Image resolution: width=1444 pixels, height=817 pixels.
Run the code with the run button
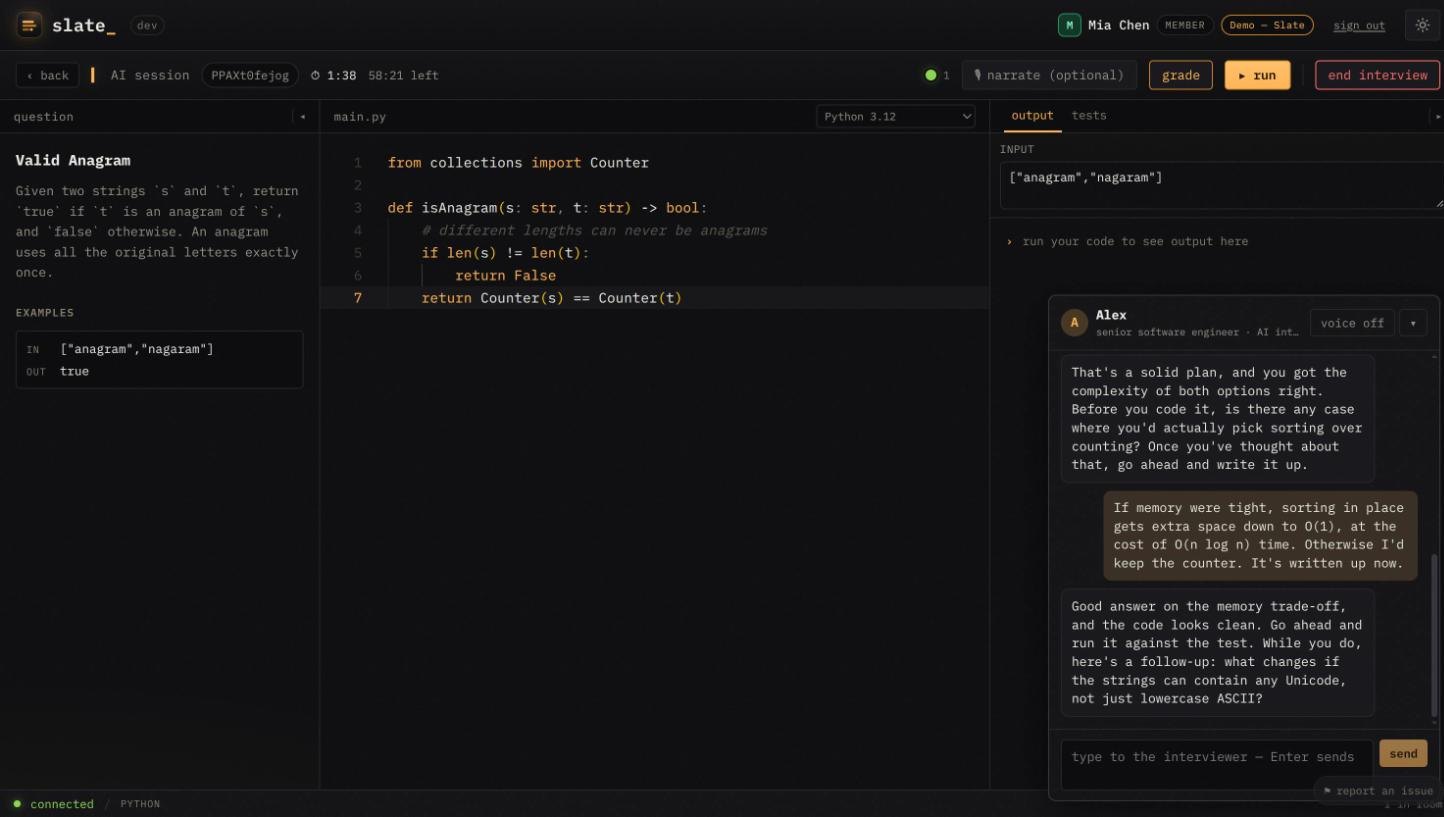click(1257, 75)
